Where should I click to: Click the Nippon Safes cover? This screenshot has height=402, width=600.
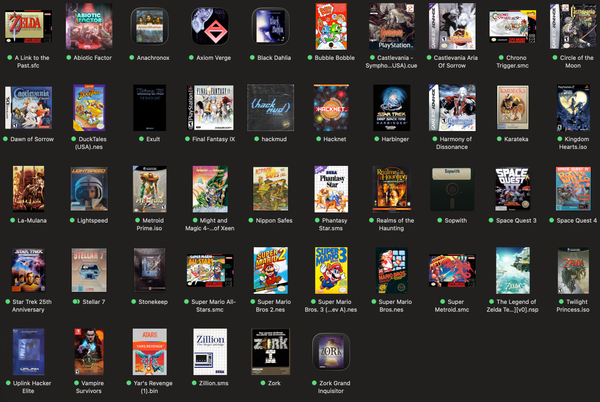(x=271, y=189)
